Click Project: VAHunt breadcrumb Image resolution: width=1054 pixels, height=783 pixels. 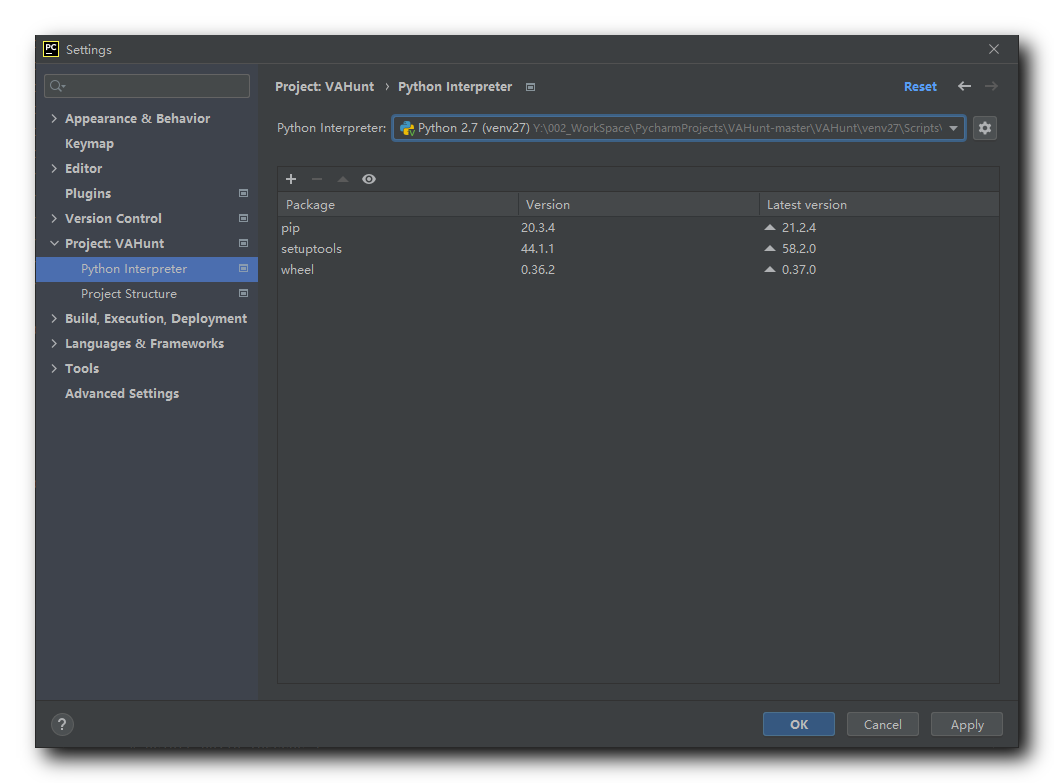[325, 87]
